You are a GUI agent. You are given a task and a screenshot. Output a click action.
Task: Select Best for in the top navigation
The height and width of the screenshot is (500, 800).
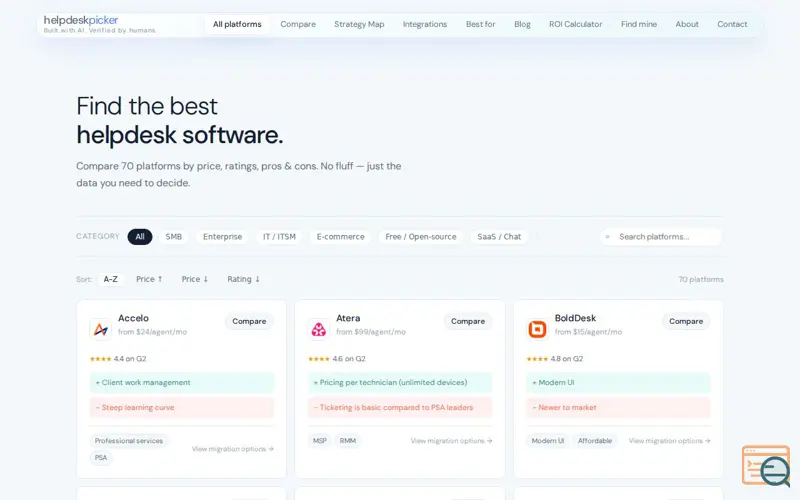(x=481, y=24)
